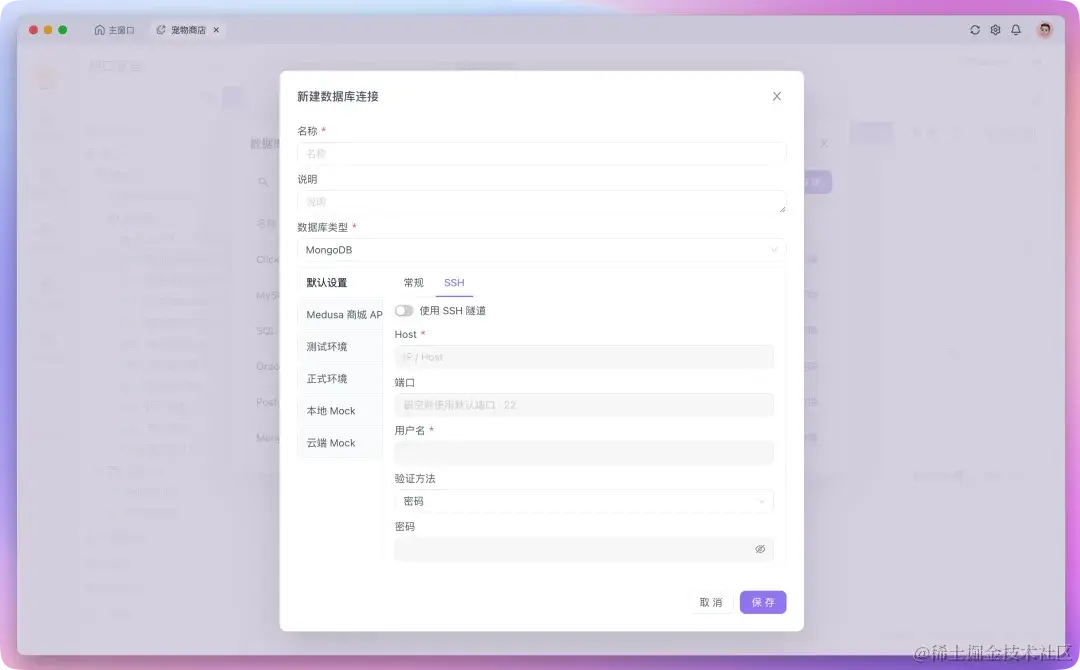Click the home icon on the 主窗口 tab

click(x=100, y=30)
